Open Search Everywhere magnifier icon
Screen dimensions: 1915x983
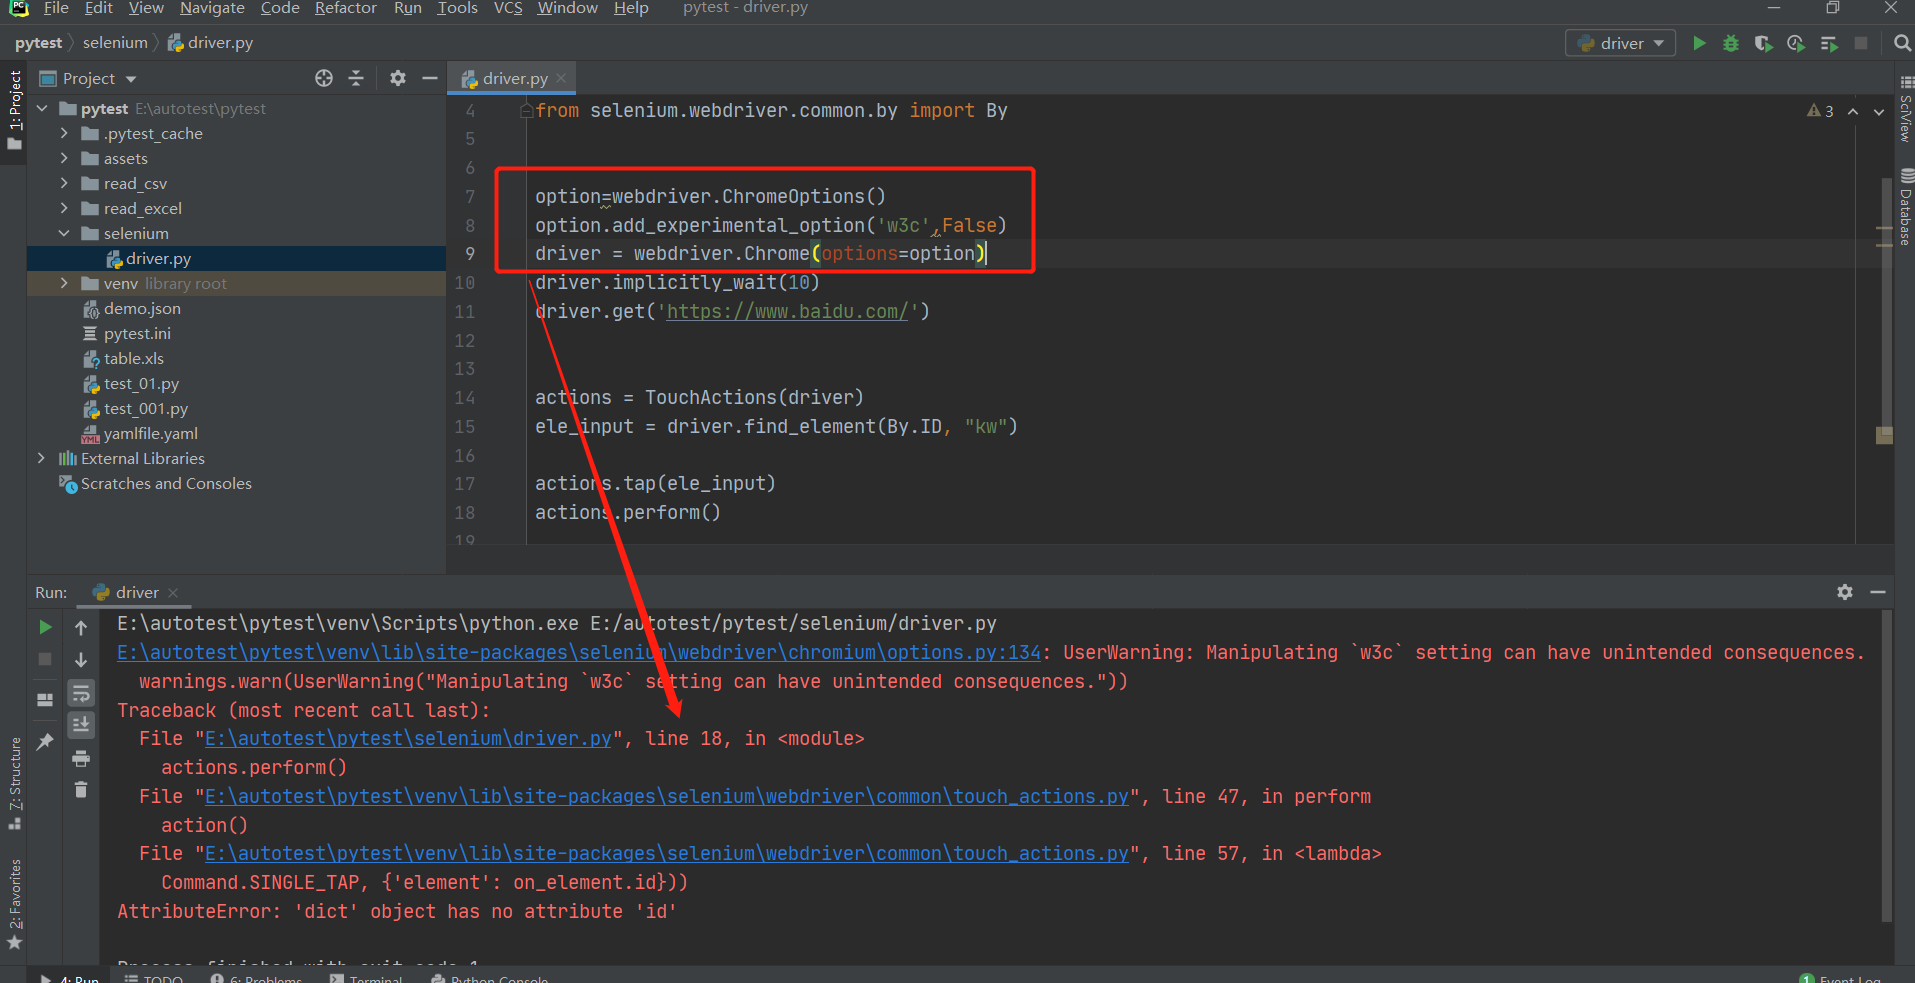tap(1903, 43)
